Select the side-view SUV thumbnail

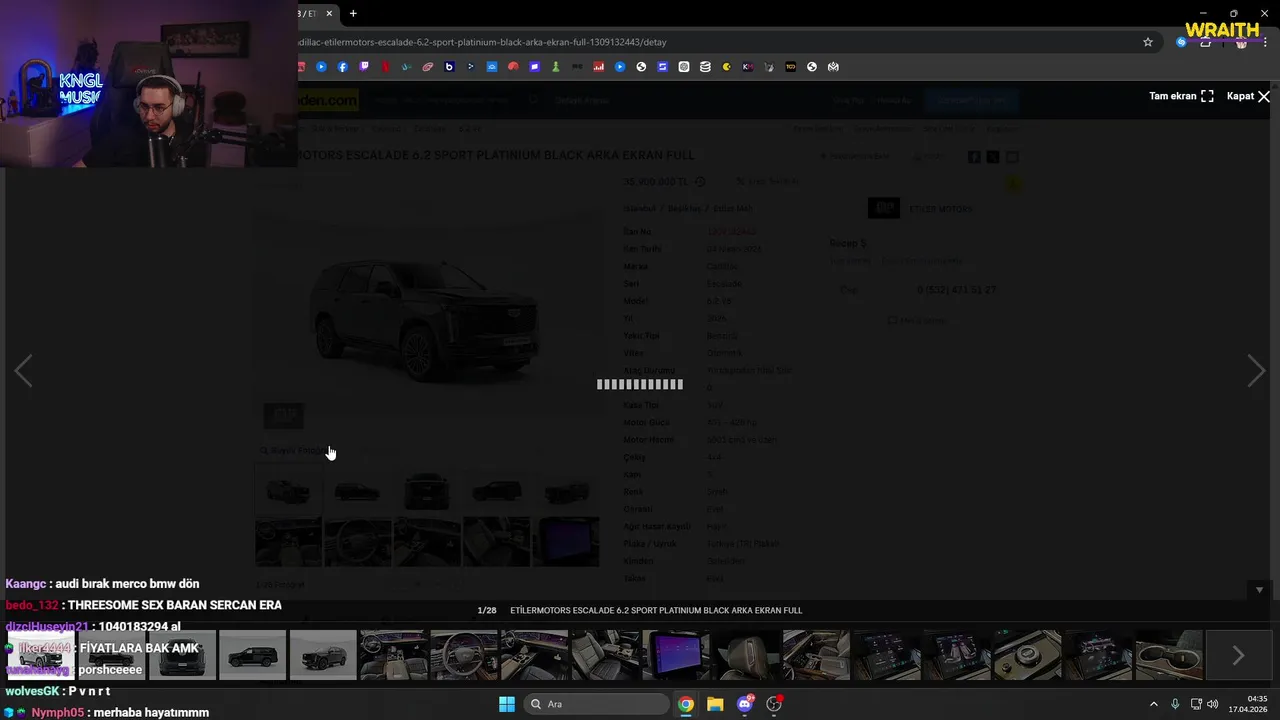252,655
